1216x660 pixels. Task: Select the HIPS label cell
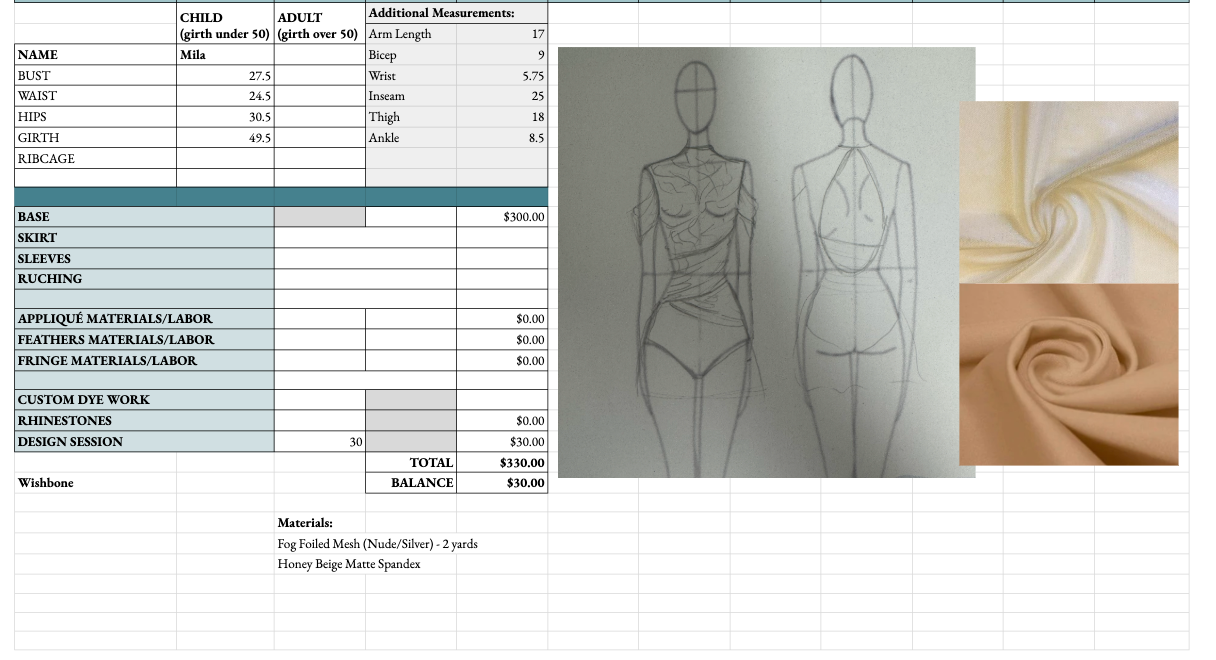(96, 117)
